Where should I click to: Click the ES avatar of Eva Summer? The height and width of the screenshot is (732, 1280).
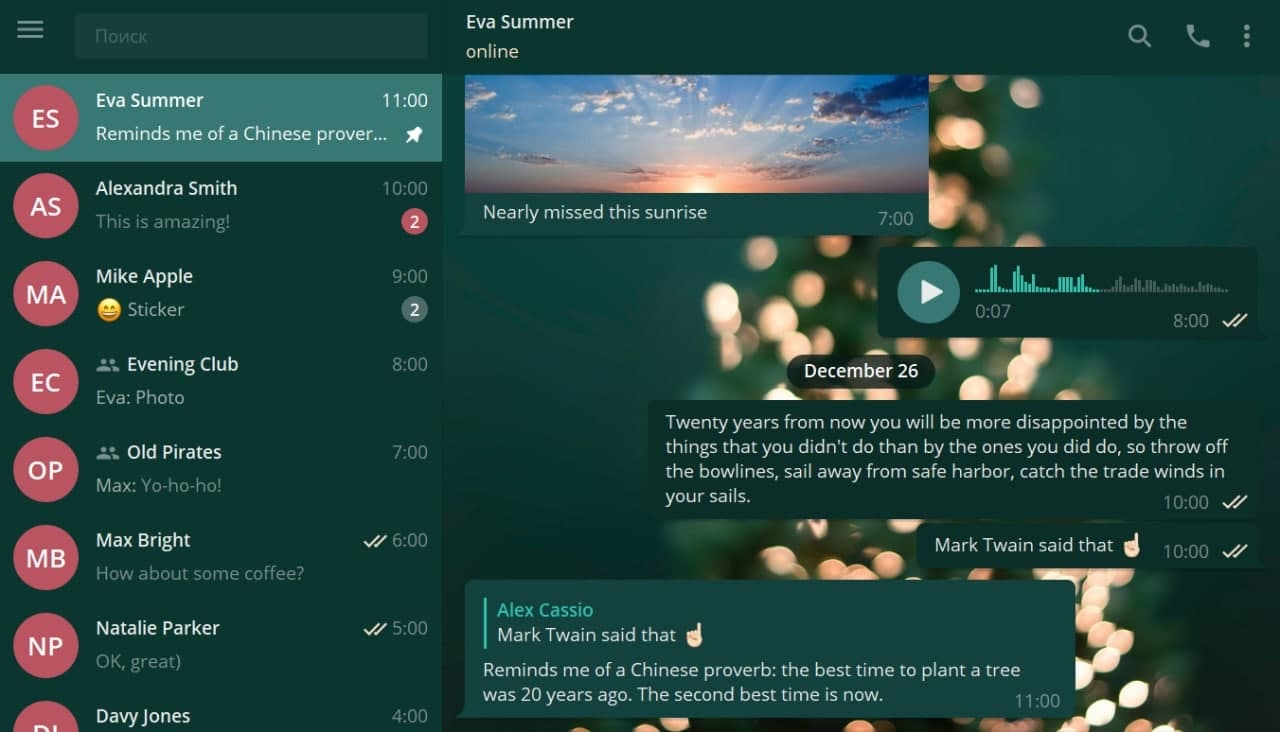point(45,118)
